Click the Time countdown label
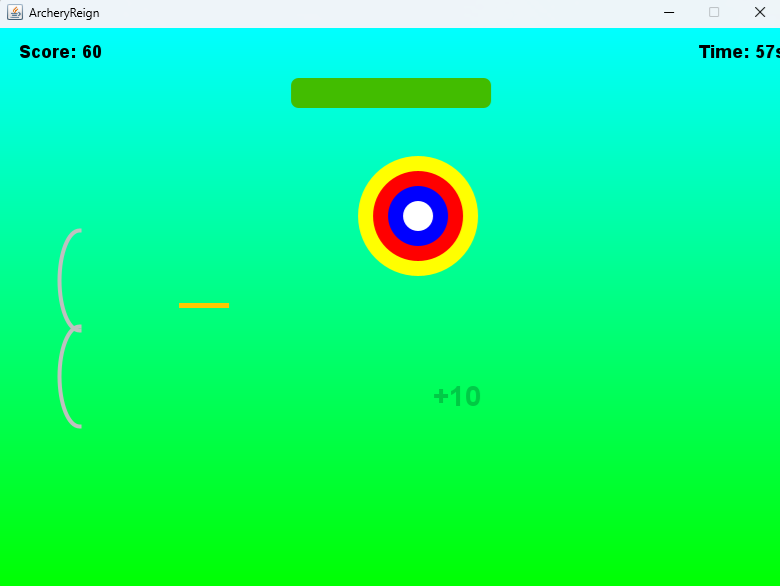This screenshot has height=586, width=780. 738,52
